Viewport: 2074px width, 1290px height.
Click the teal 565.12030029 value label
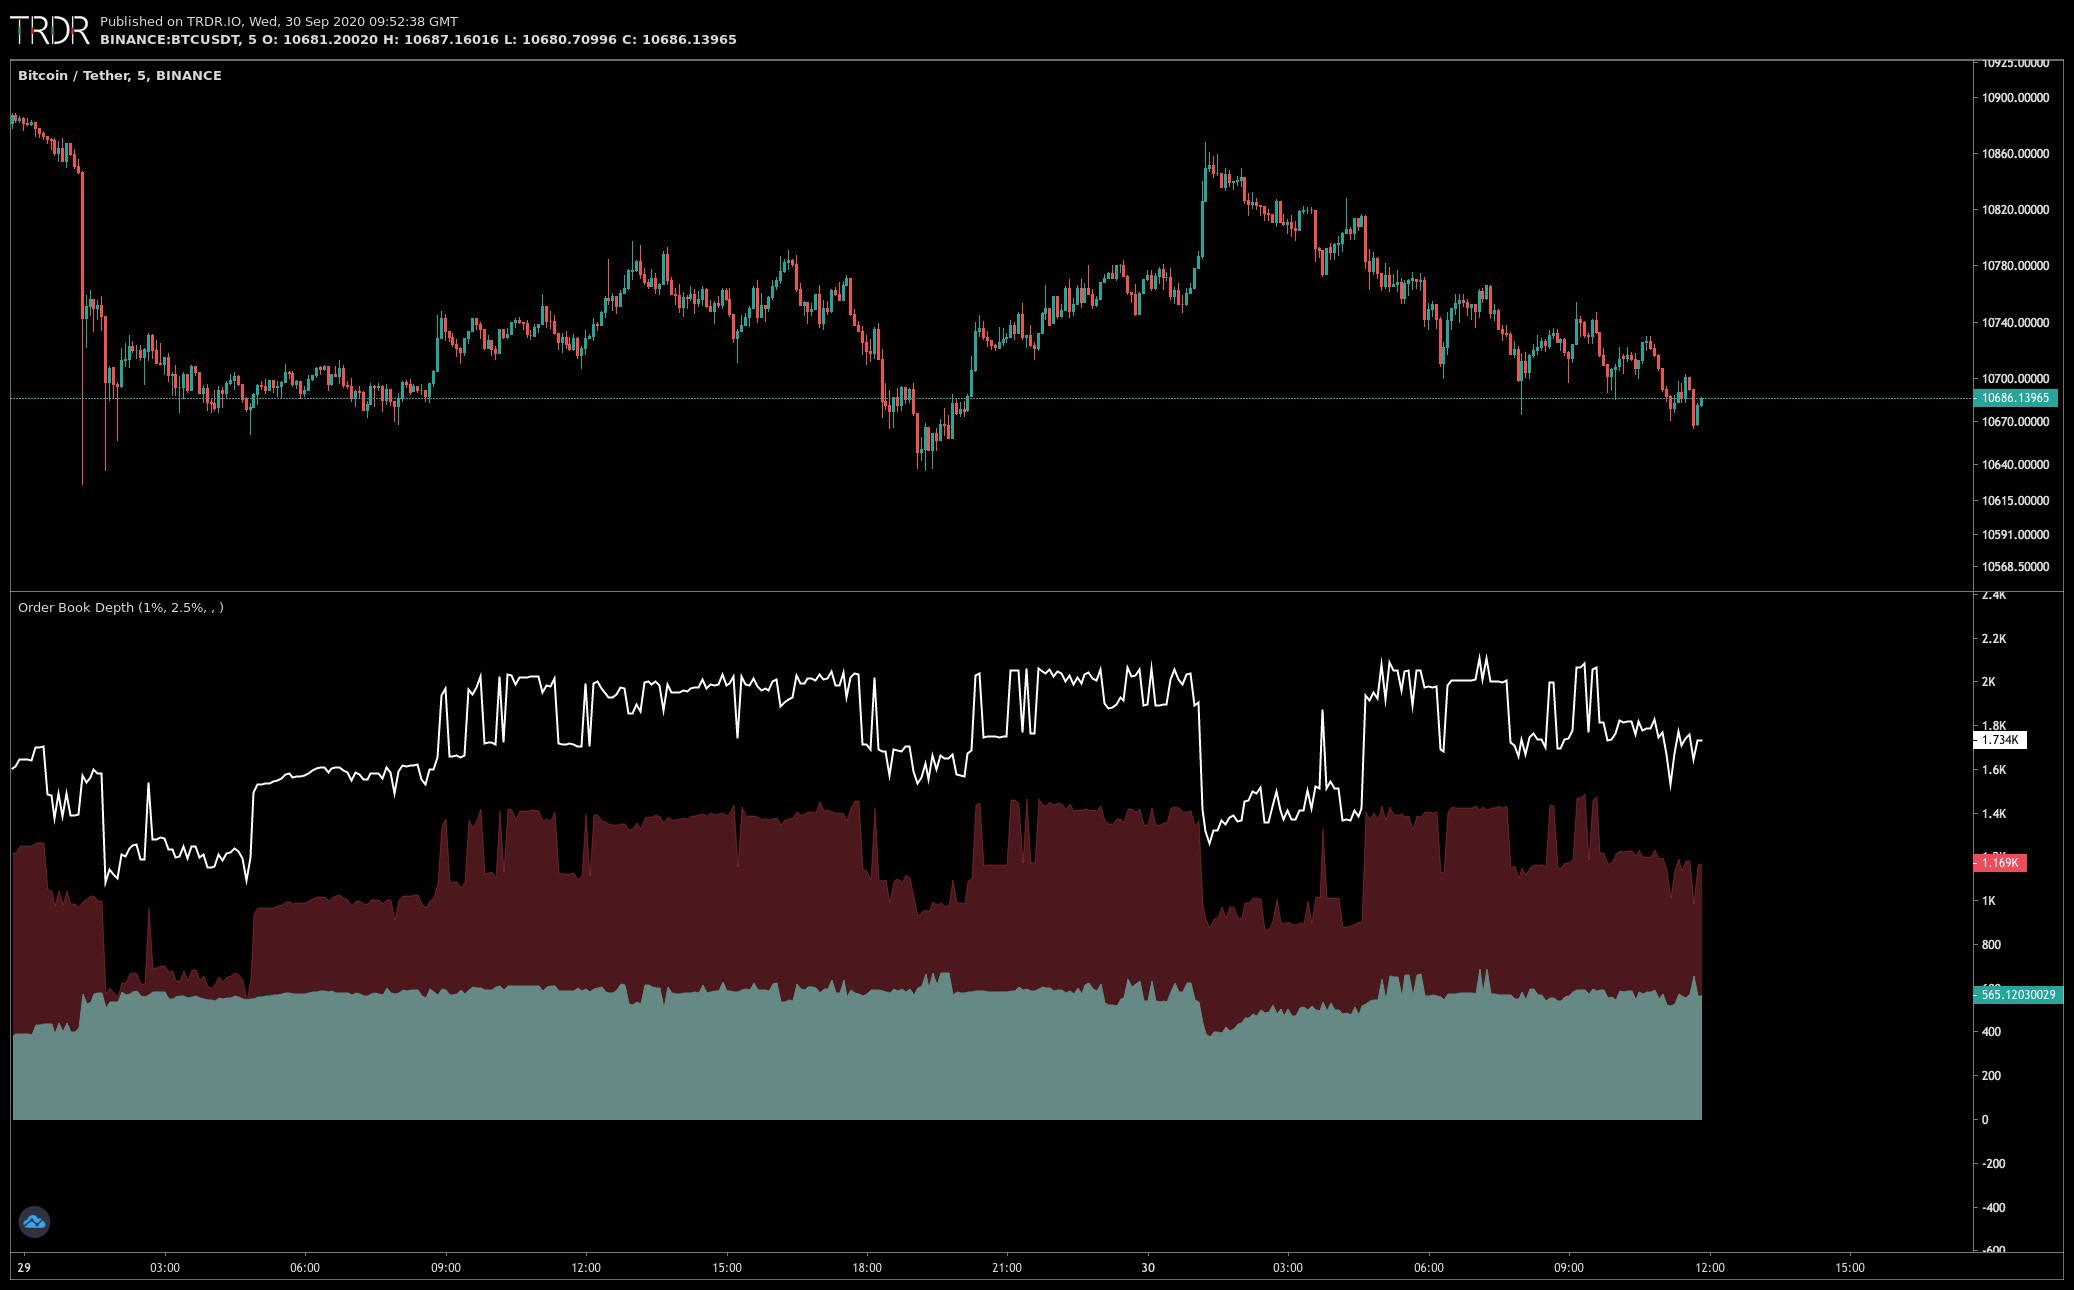(x=2017, y=994)
